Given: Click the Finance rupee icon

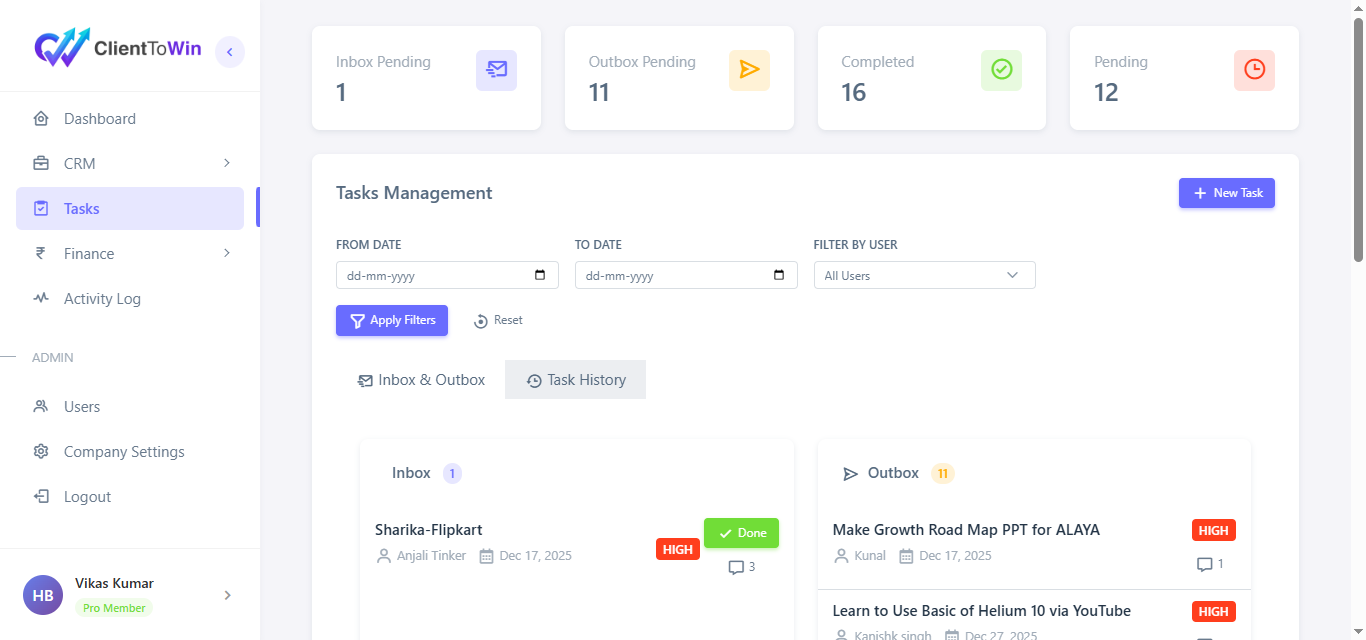Looking at the screenshot, I should pos(41,253).
